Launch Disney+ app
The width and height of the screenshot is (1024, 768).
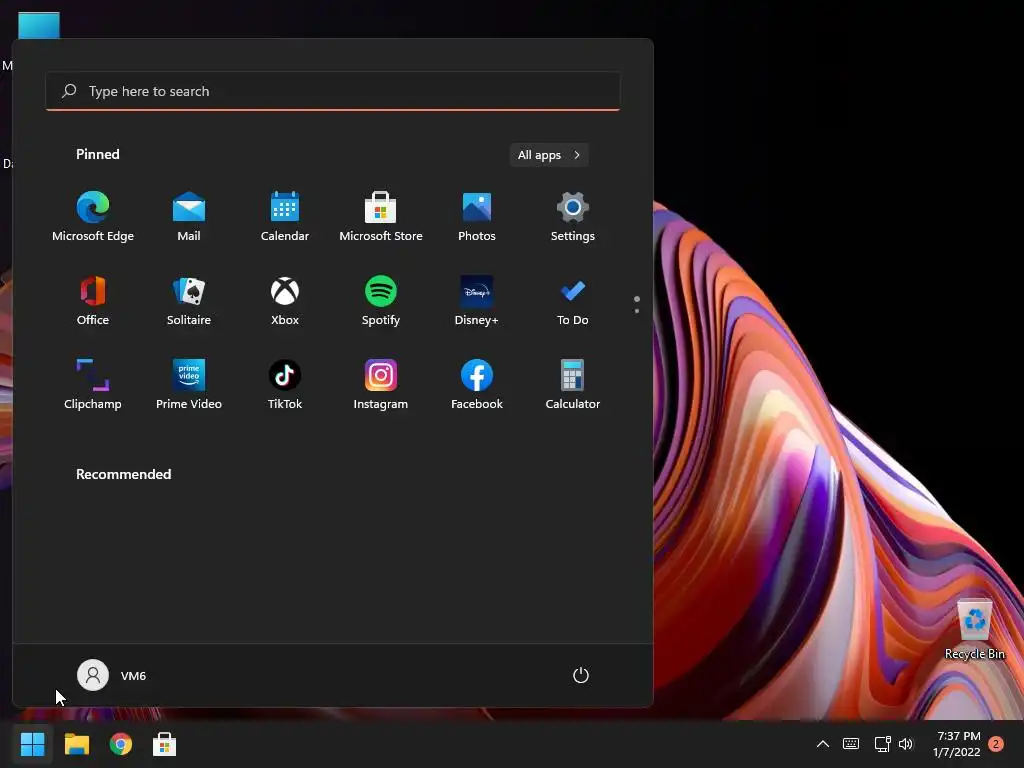tap(477, 300)
